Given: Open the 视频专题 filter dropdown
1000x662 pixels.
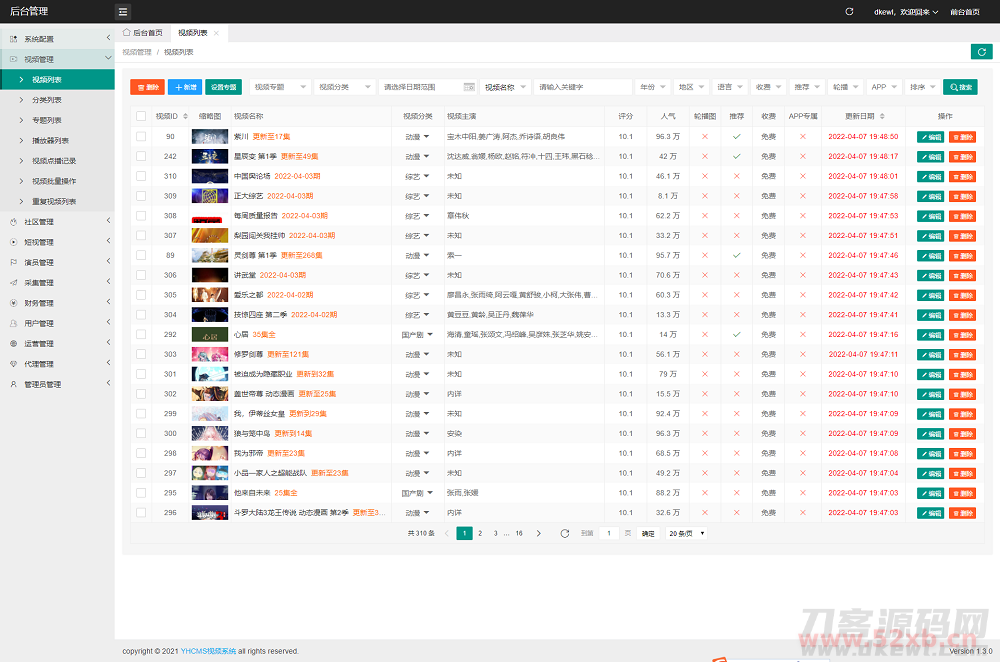Looking at the screenshot, I should 279,87.
